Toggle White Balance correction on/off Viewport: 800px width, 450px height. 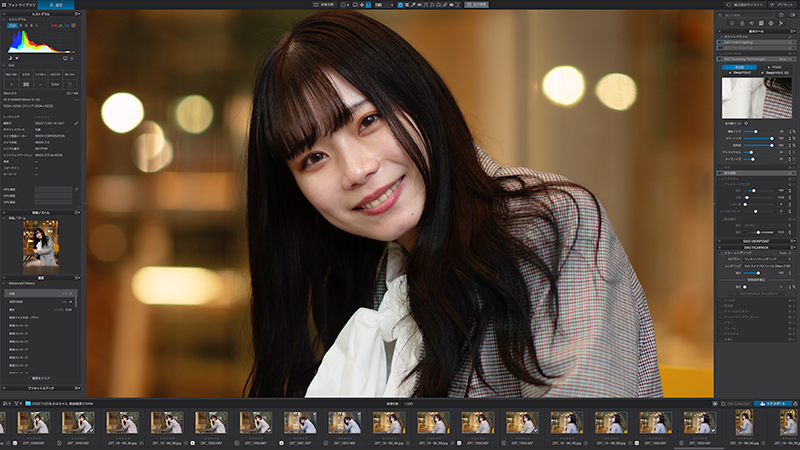[721, 37]
